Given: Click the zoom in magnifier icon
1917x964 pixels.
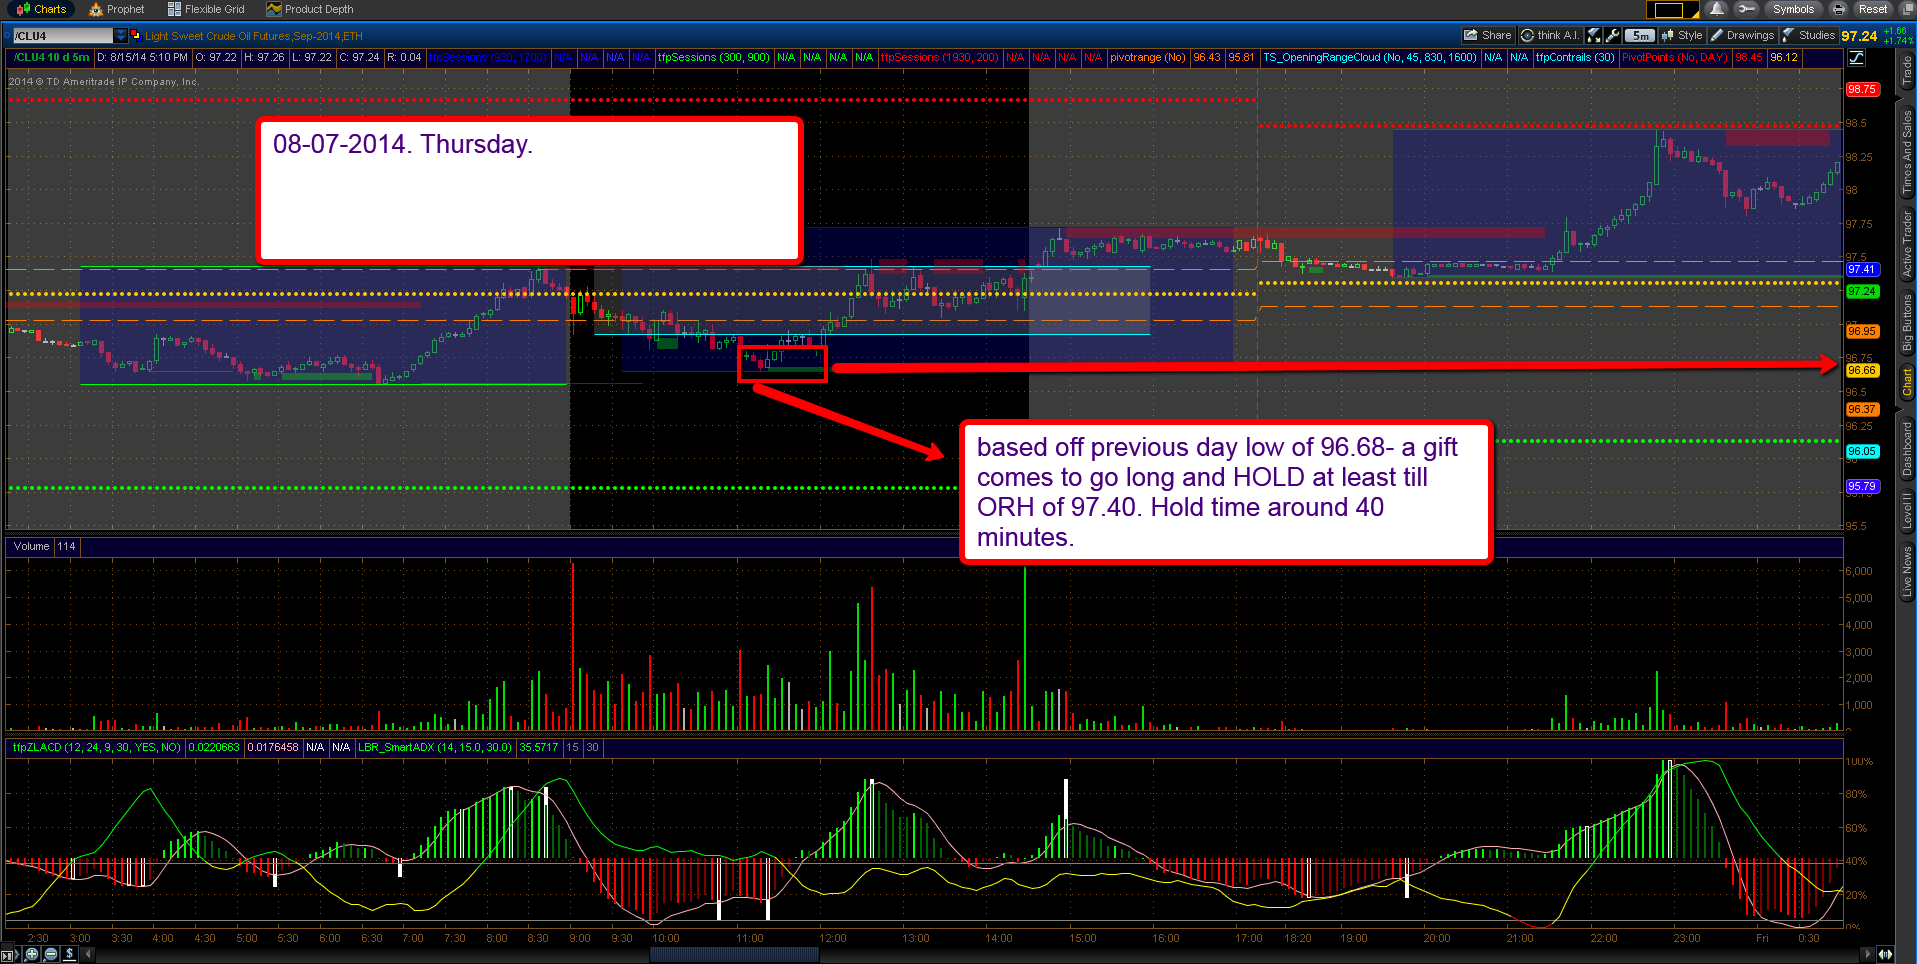Looking at the screenshot, I should click(x=32, y=954).
